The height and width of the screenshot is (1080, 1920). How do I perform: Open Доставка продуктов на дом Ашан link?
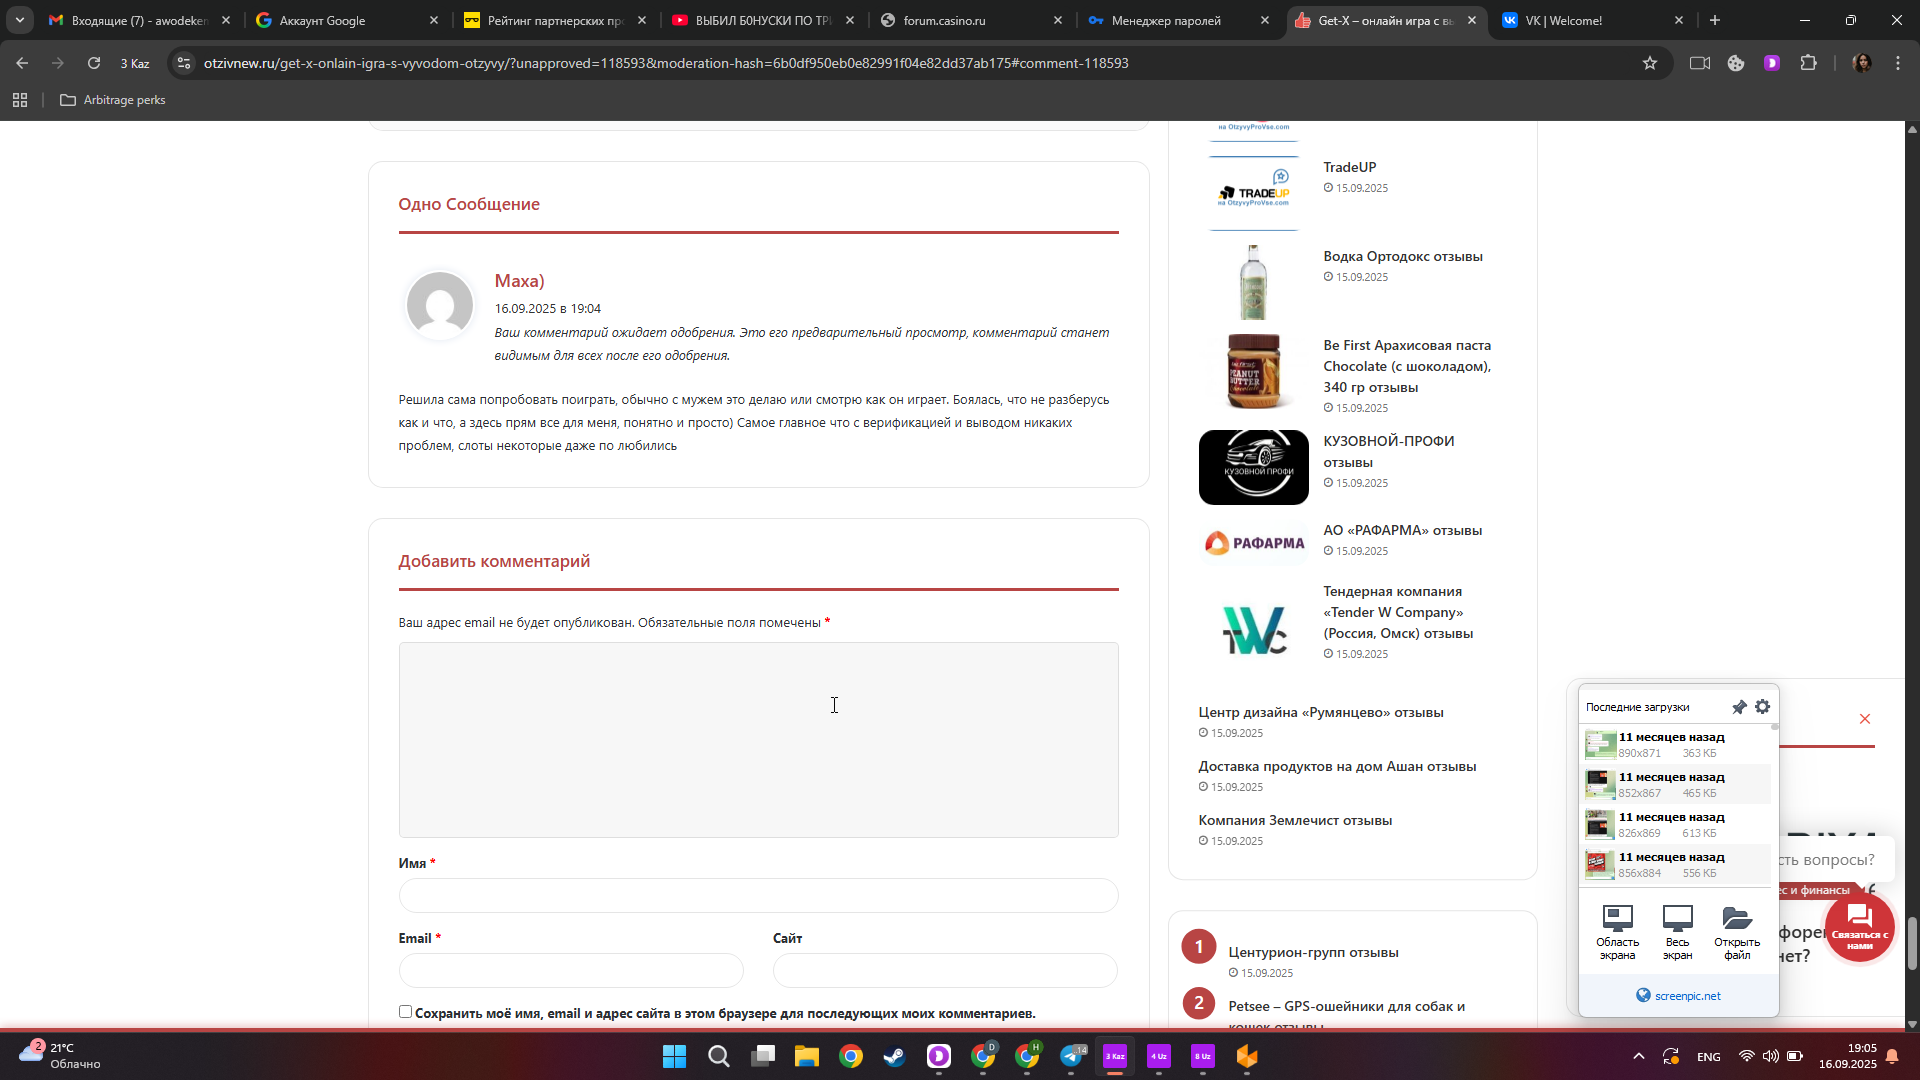tap(1337, 766)
